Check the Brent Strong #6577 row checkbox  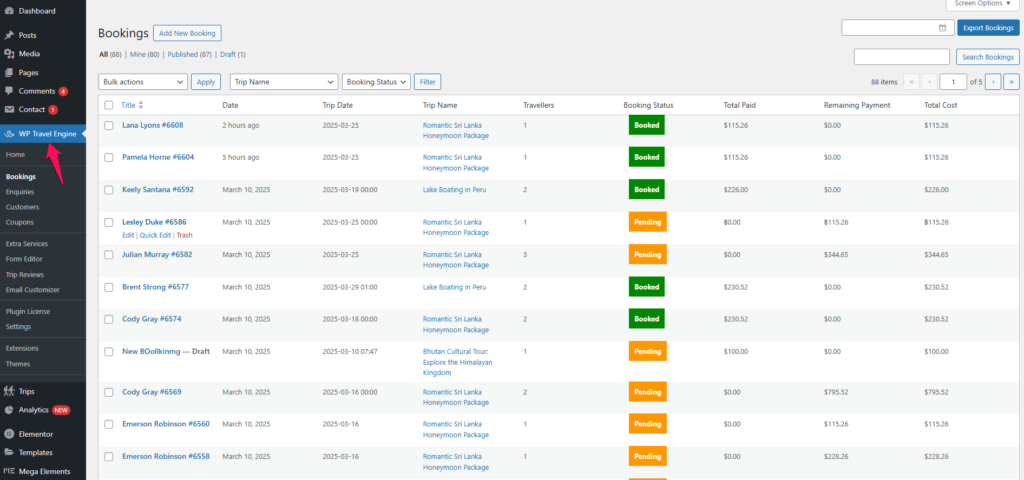tap(108, 287)
